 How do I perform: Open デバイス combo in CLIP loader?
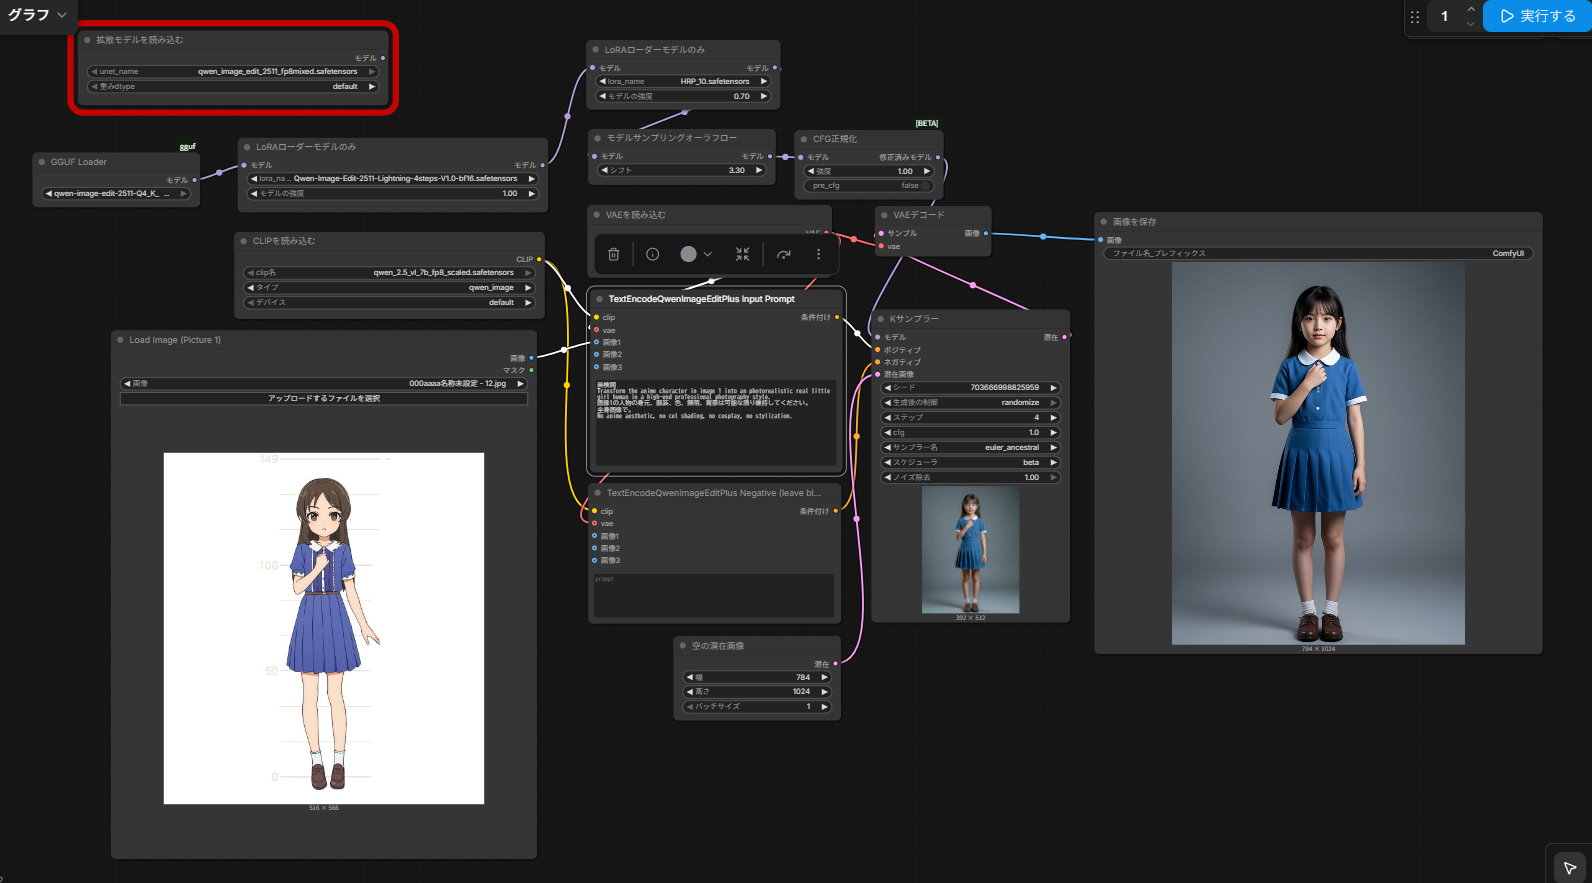[390, 302]
